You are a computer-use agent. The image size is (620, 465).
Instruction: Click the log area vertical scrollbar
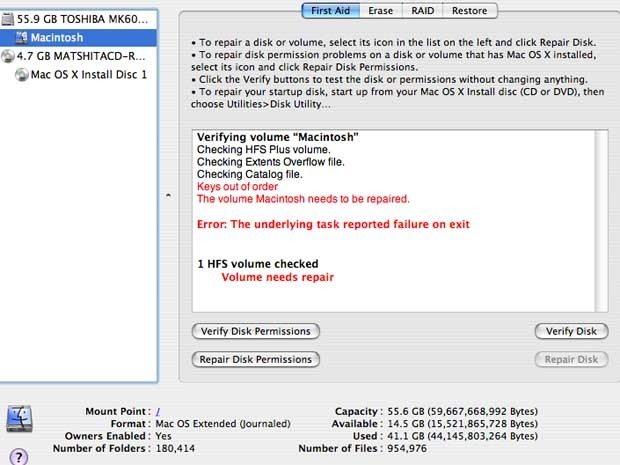tap(601, 221)
